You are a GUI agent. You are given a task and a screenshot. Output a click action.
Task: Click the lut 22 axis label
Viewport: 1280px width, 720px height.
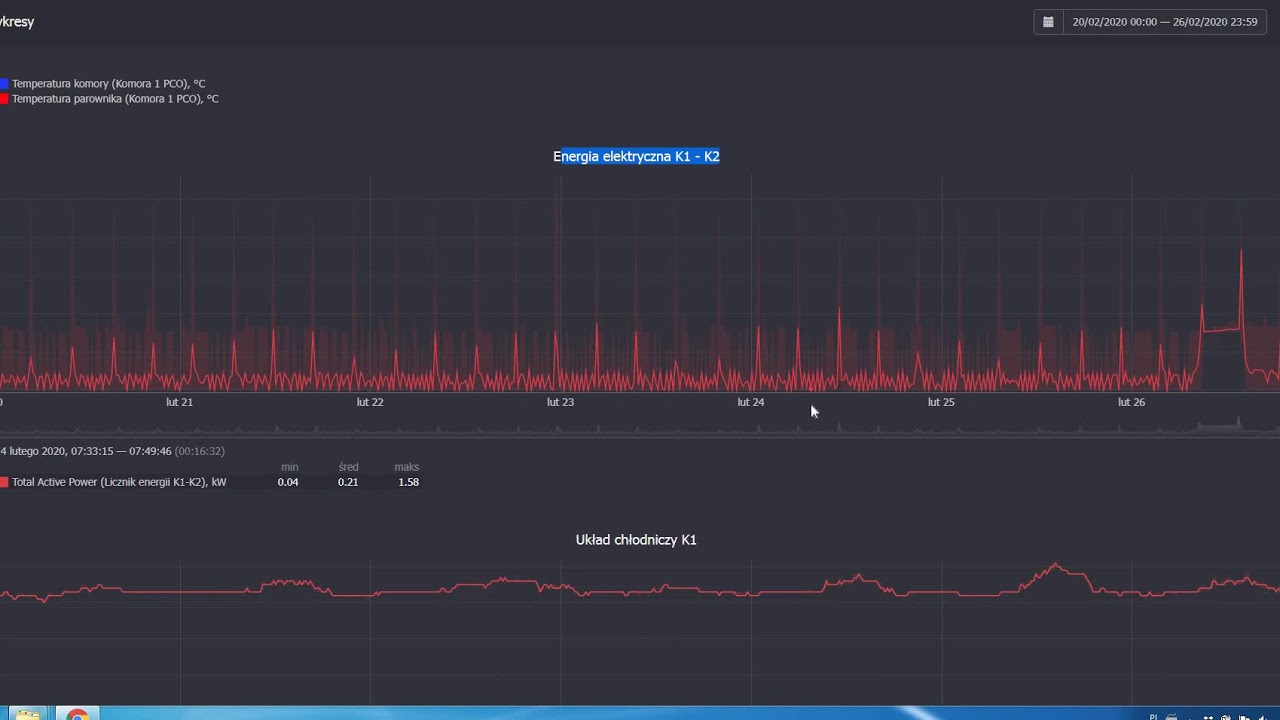click(x=370, y=402)
